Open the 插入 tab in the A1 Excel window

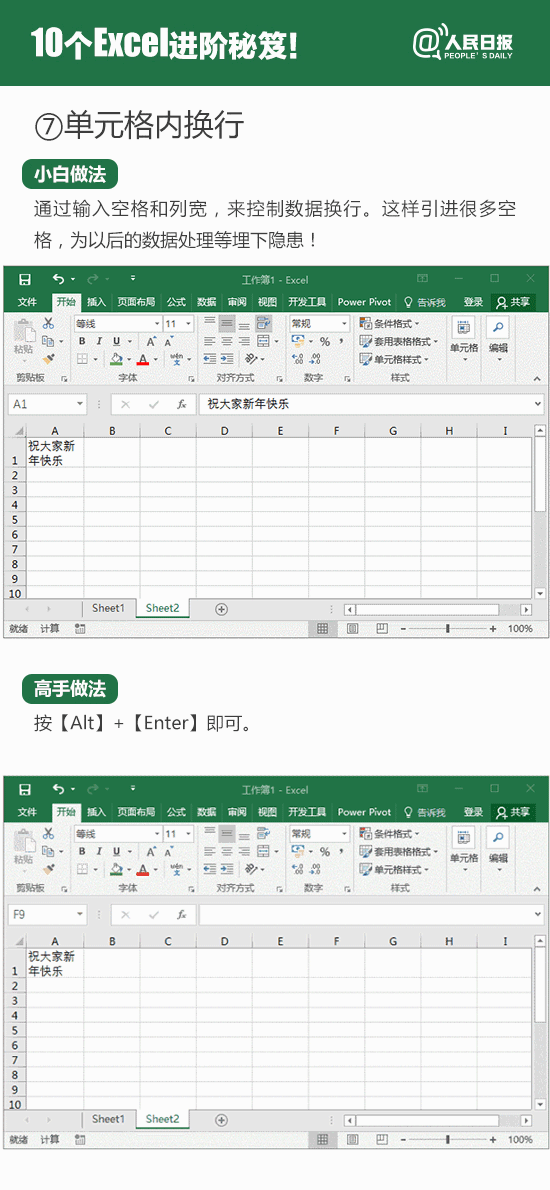tap(96, 301)
